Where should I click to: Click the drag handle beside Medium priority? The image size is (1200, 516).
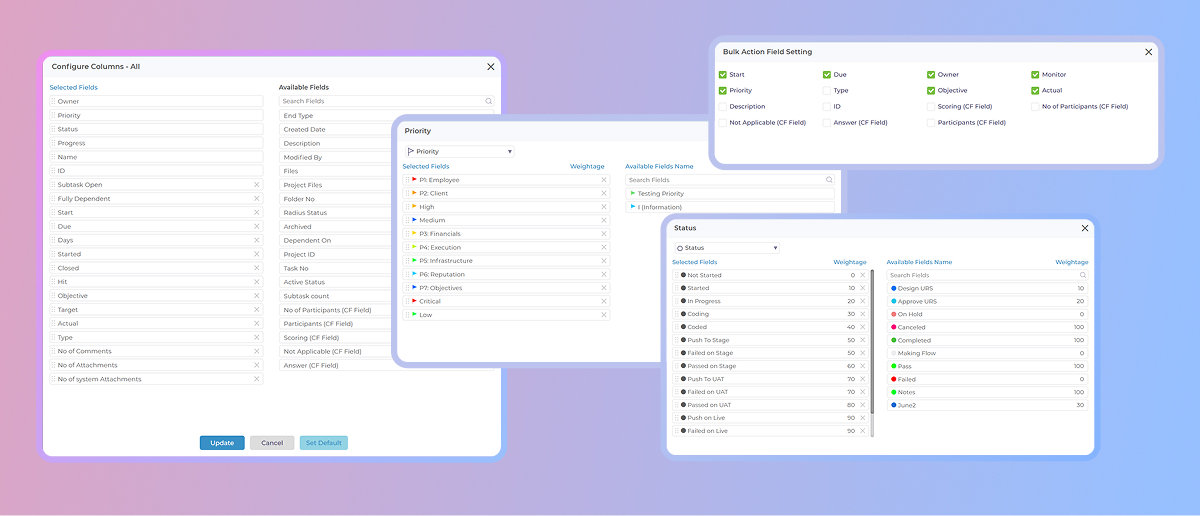[407, 220]
